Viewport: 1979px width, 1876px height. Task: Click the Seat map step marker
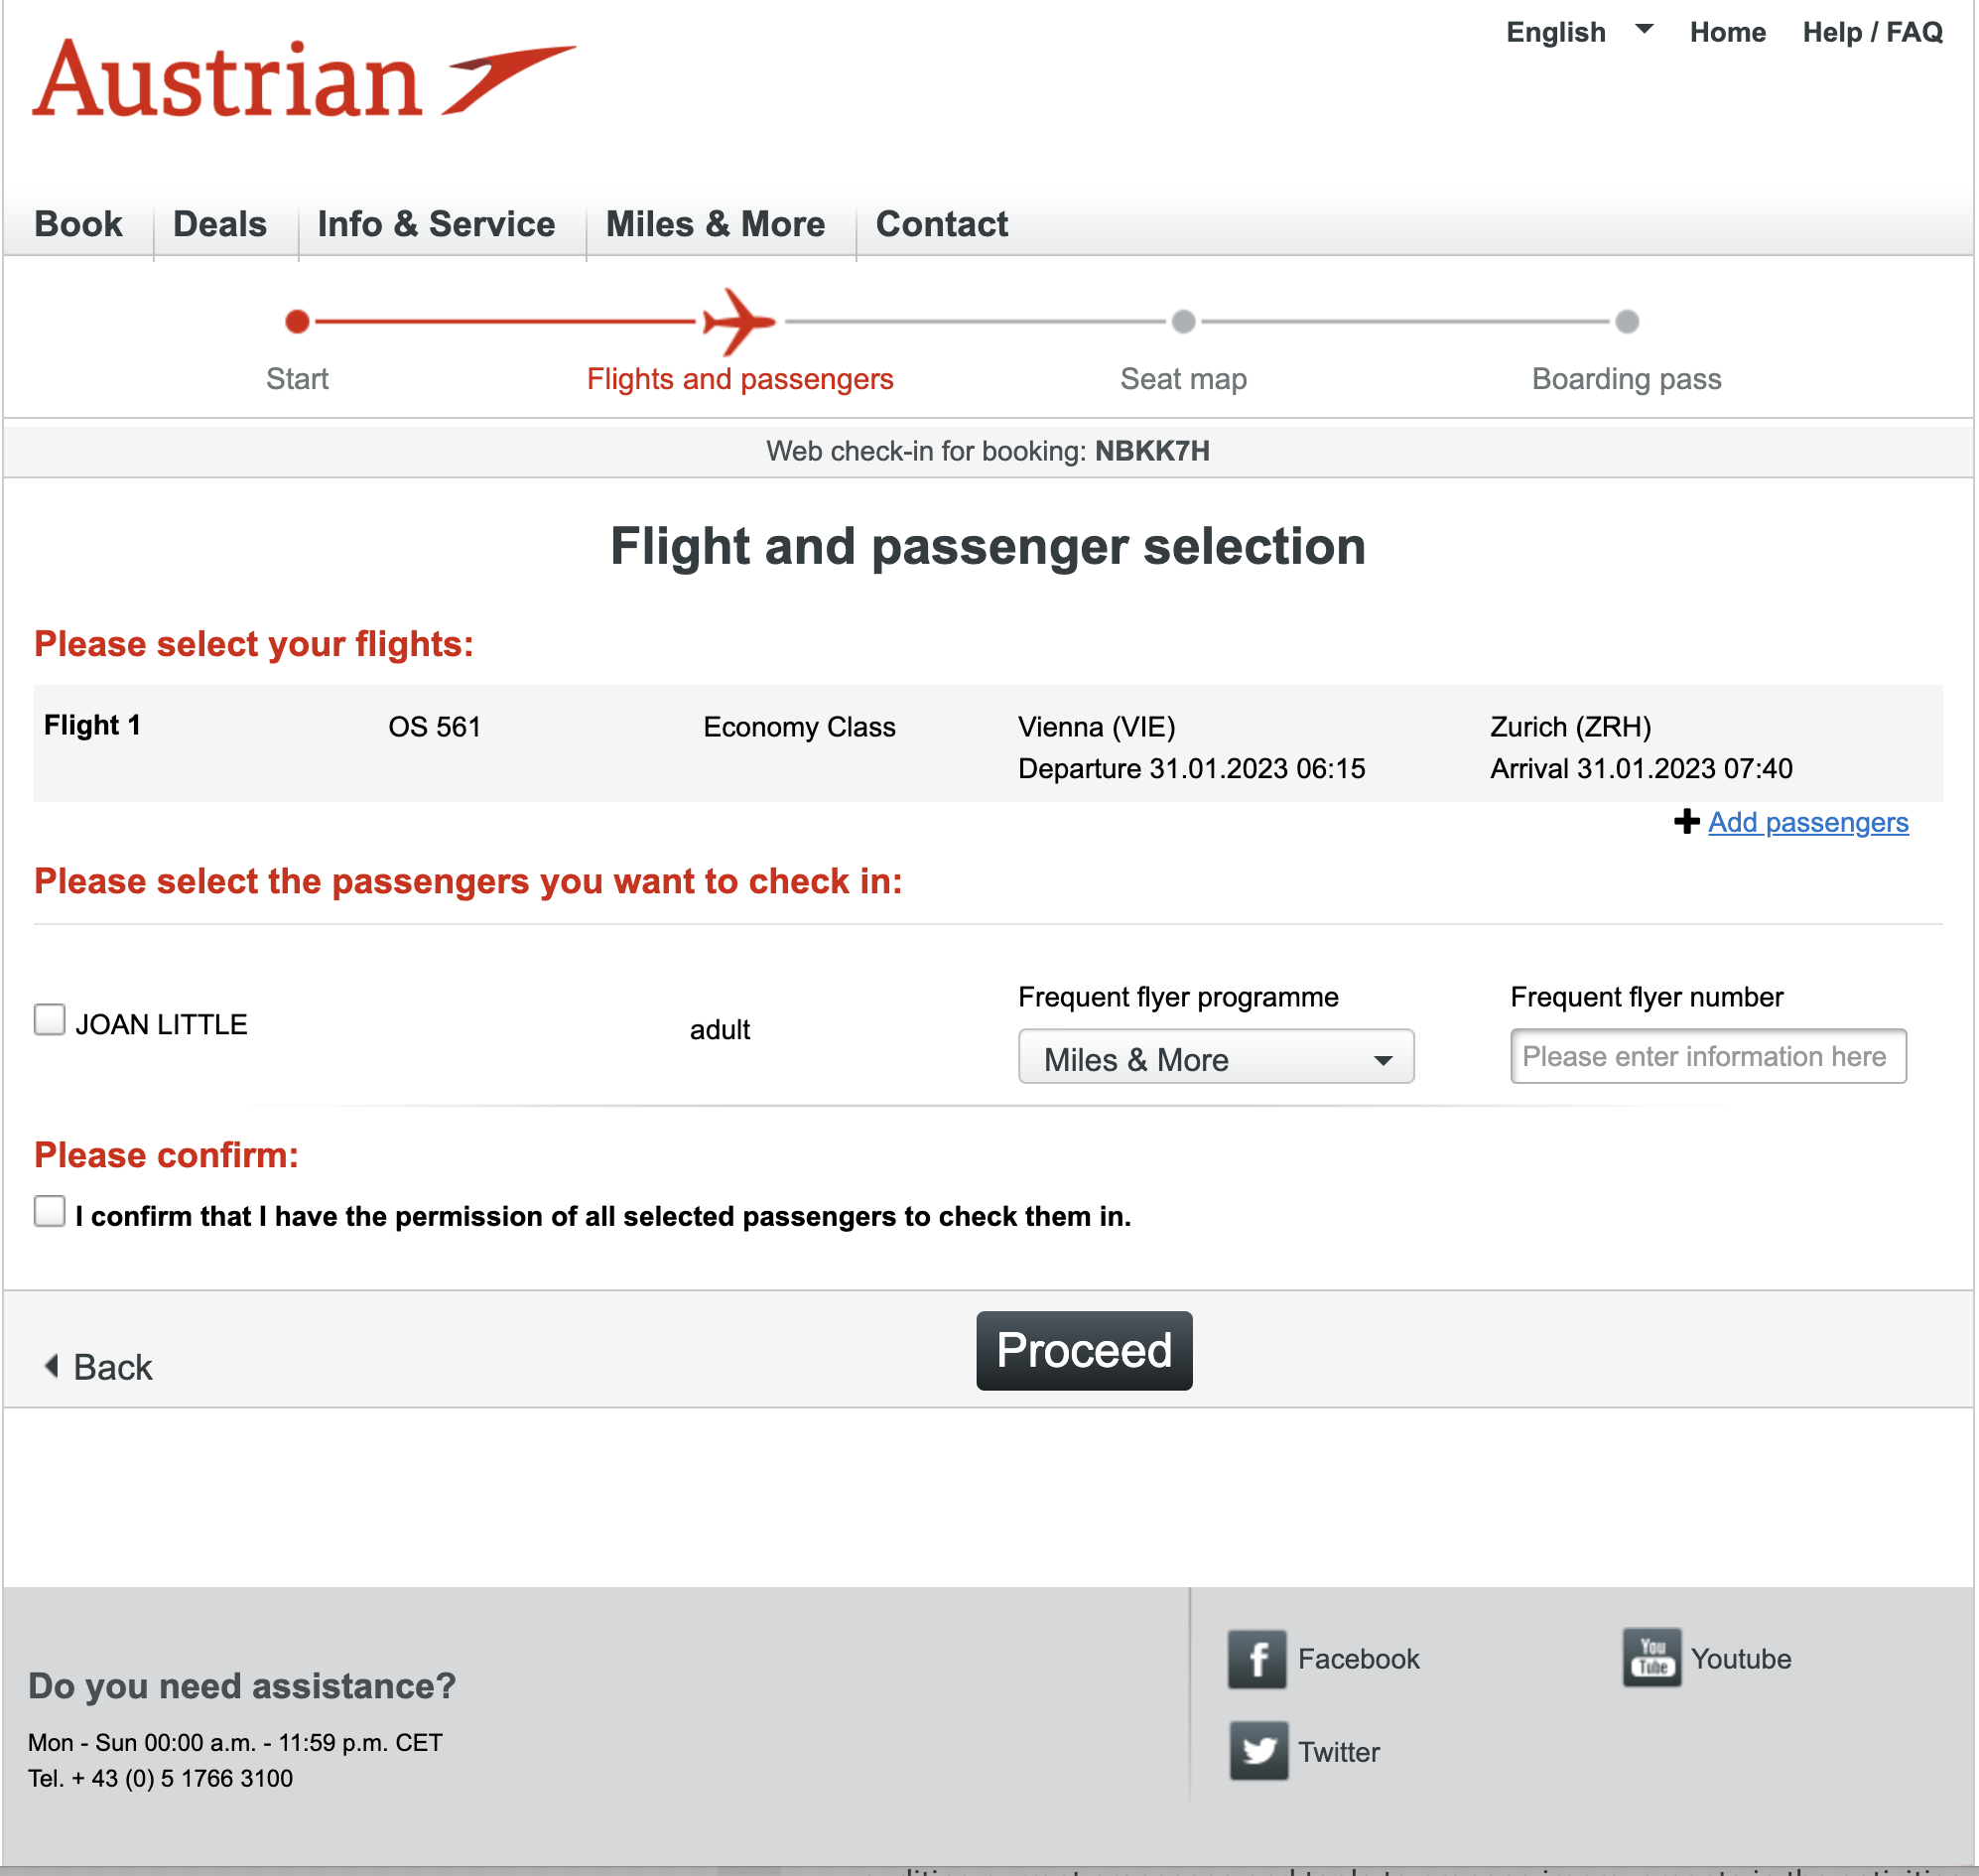(x=1183, y=322)
